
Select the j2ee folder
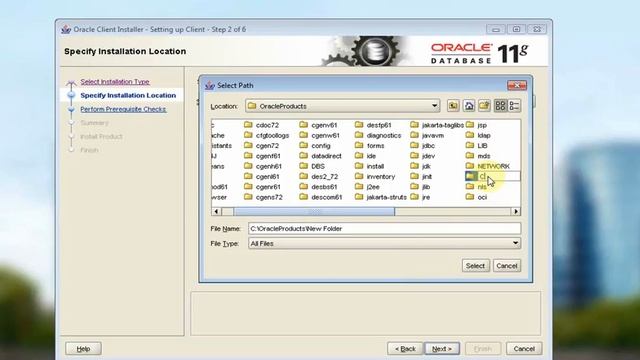368,187
